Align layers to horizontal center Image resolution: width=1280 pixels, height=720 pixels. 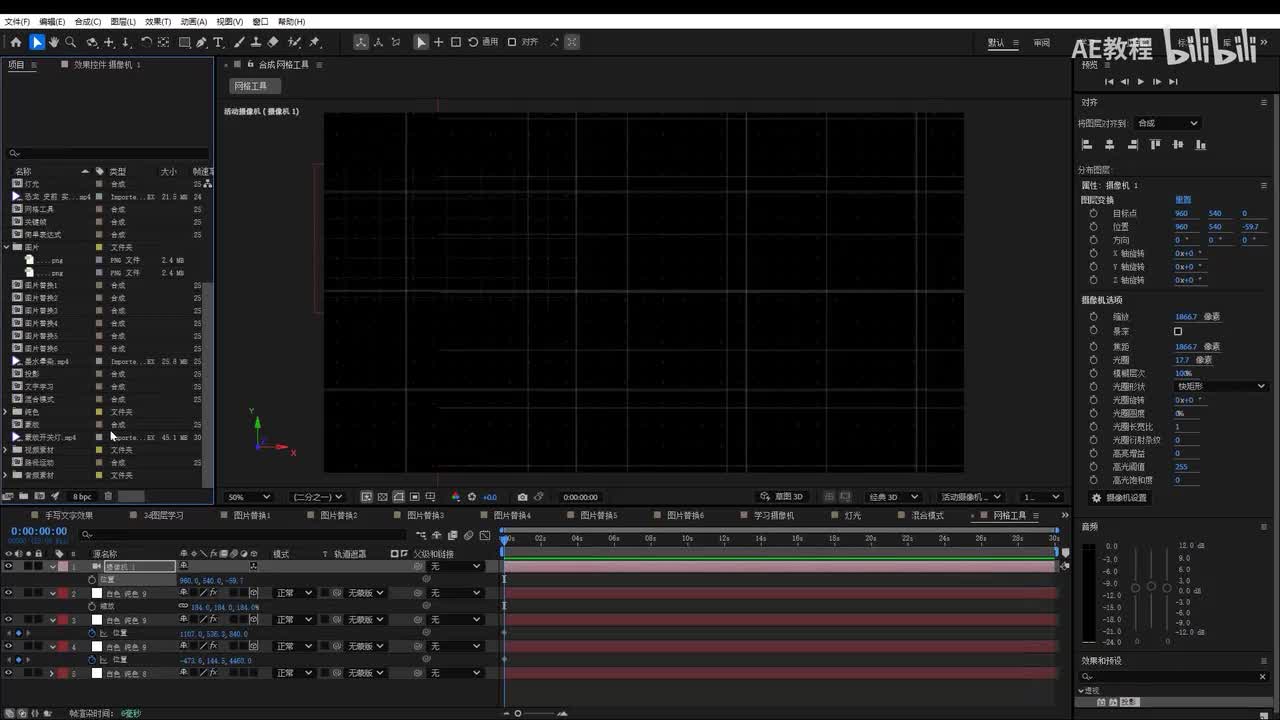[1110, 144]
